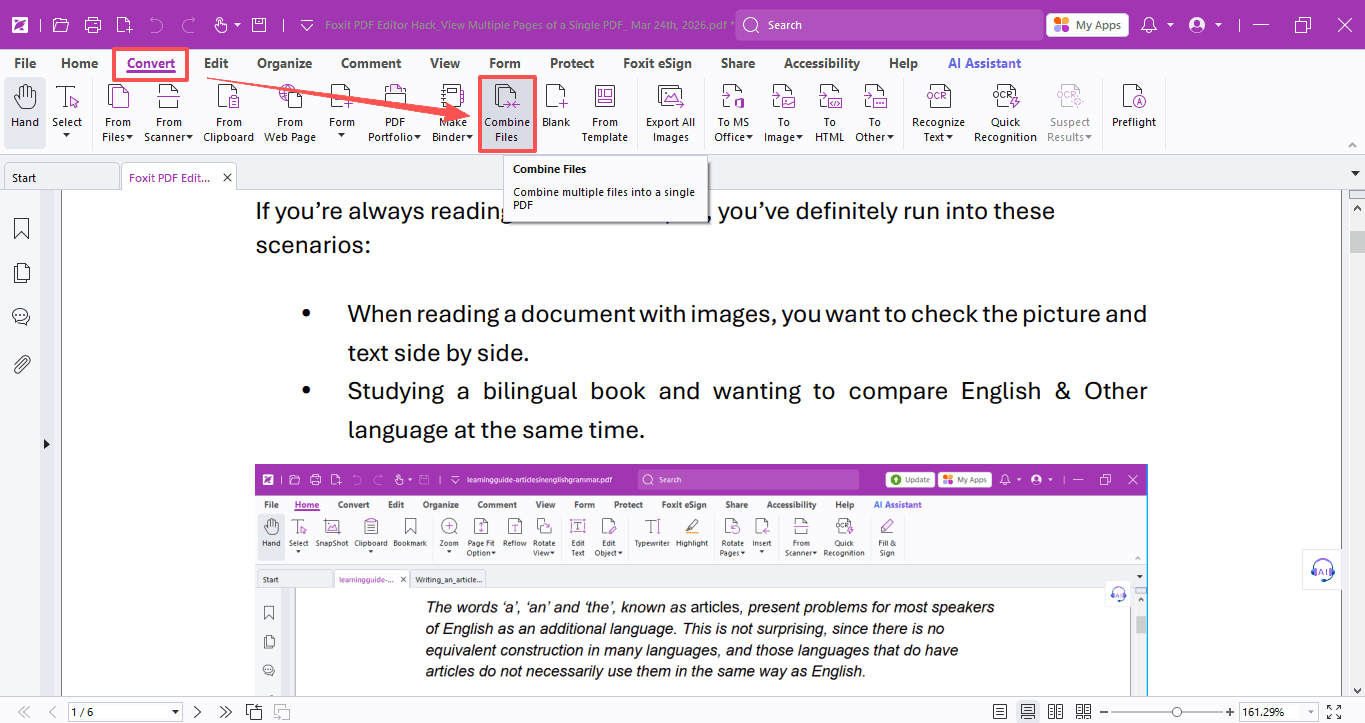Screen dimensions: 1365x723
Task: Switch to continuous page view mode
Action: click(x=1027, y=712)
